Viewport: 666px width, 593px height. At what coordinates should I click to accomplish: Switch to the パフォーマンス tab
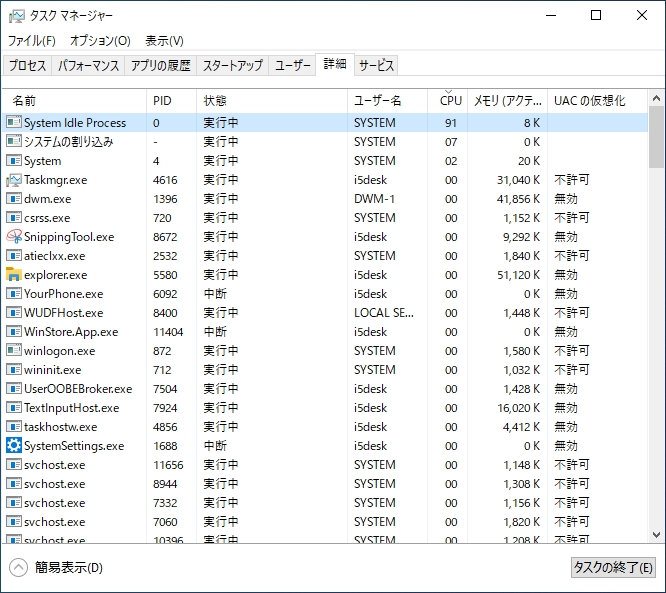[x=88, y=65]
